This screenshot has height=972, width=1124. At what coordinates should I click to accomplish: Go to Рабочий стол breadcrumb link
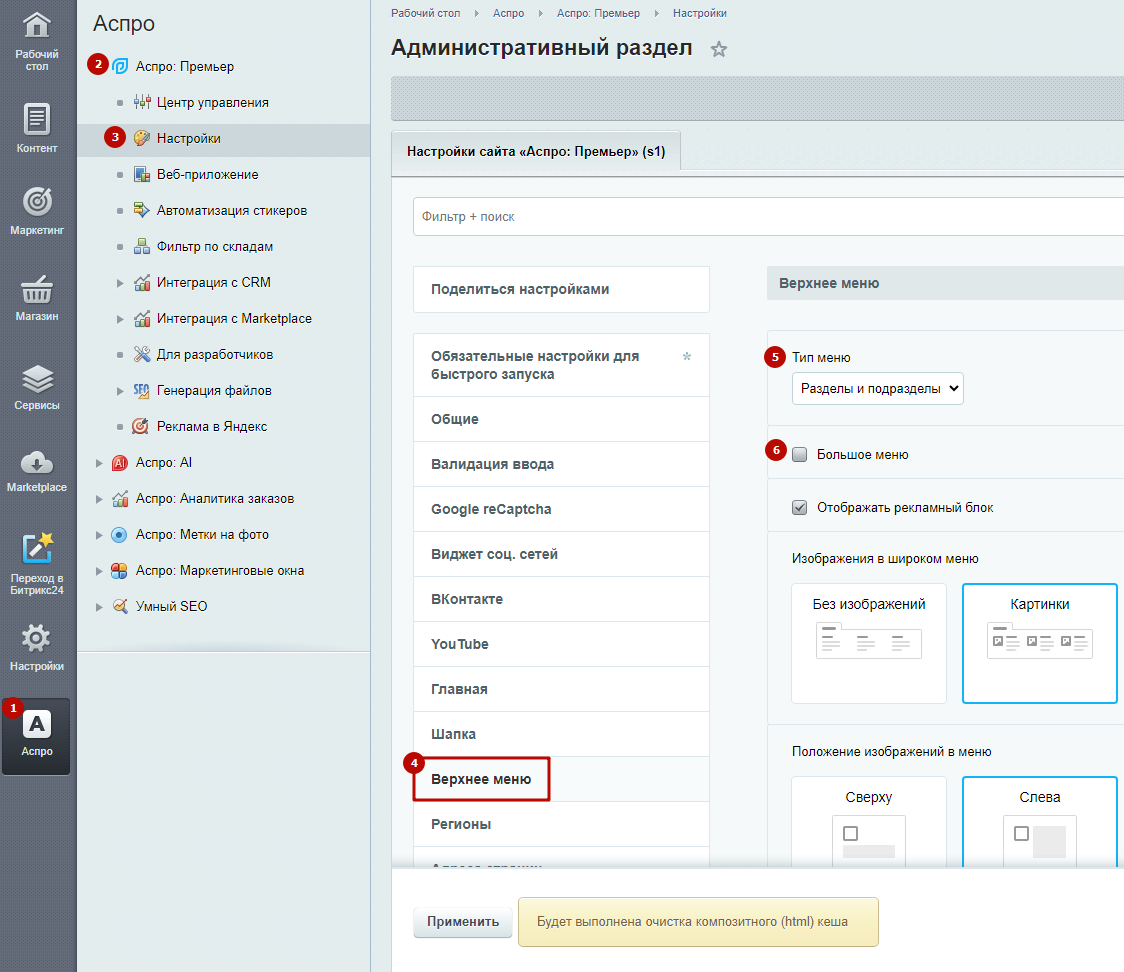425,13
